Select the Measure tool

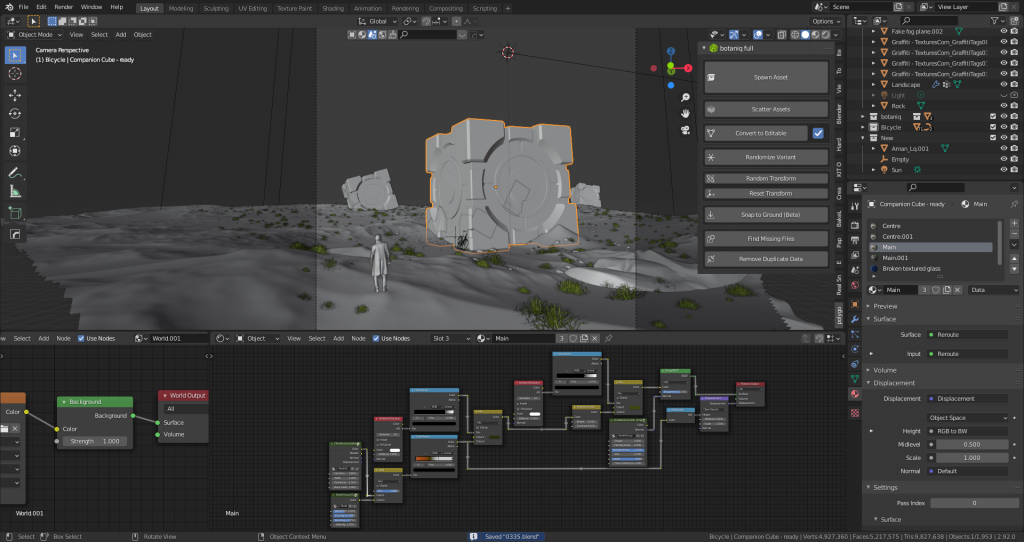coord(14,191)
